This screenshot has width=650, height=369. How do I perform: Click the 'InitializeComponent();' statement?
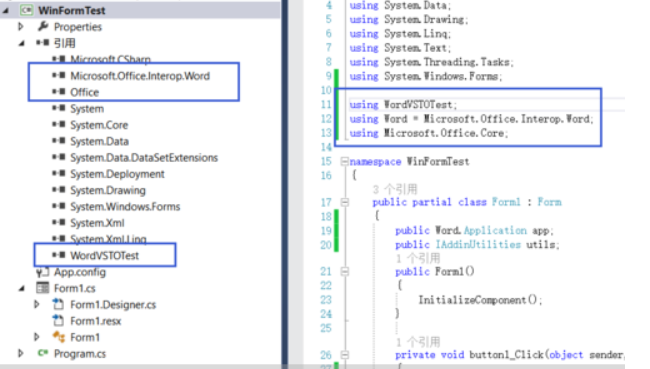480,300
